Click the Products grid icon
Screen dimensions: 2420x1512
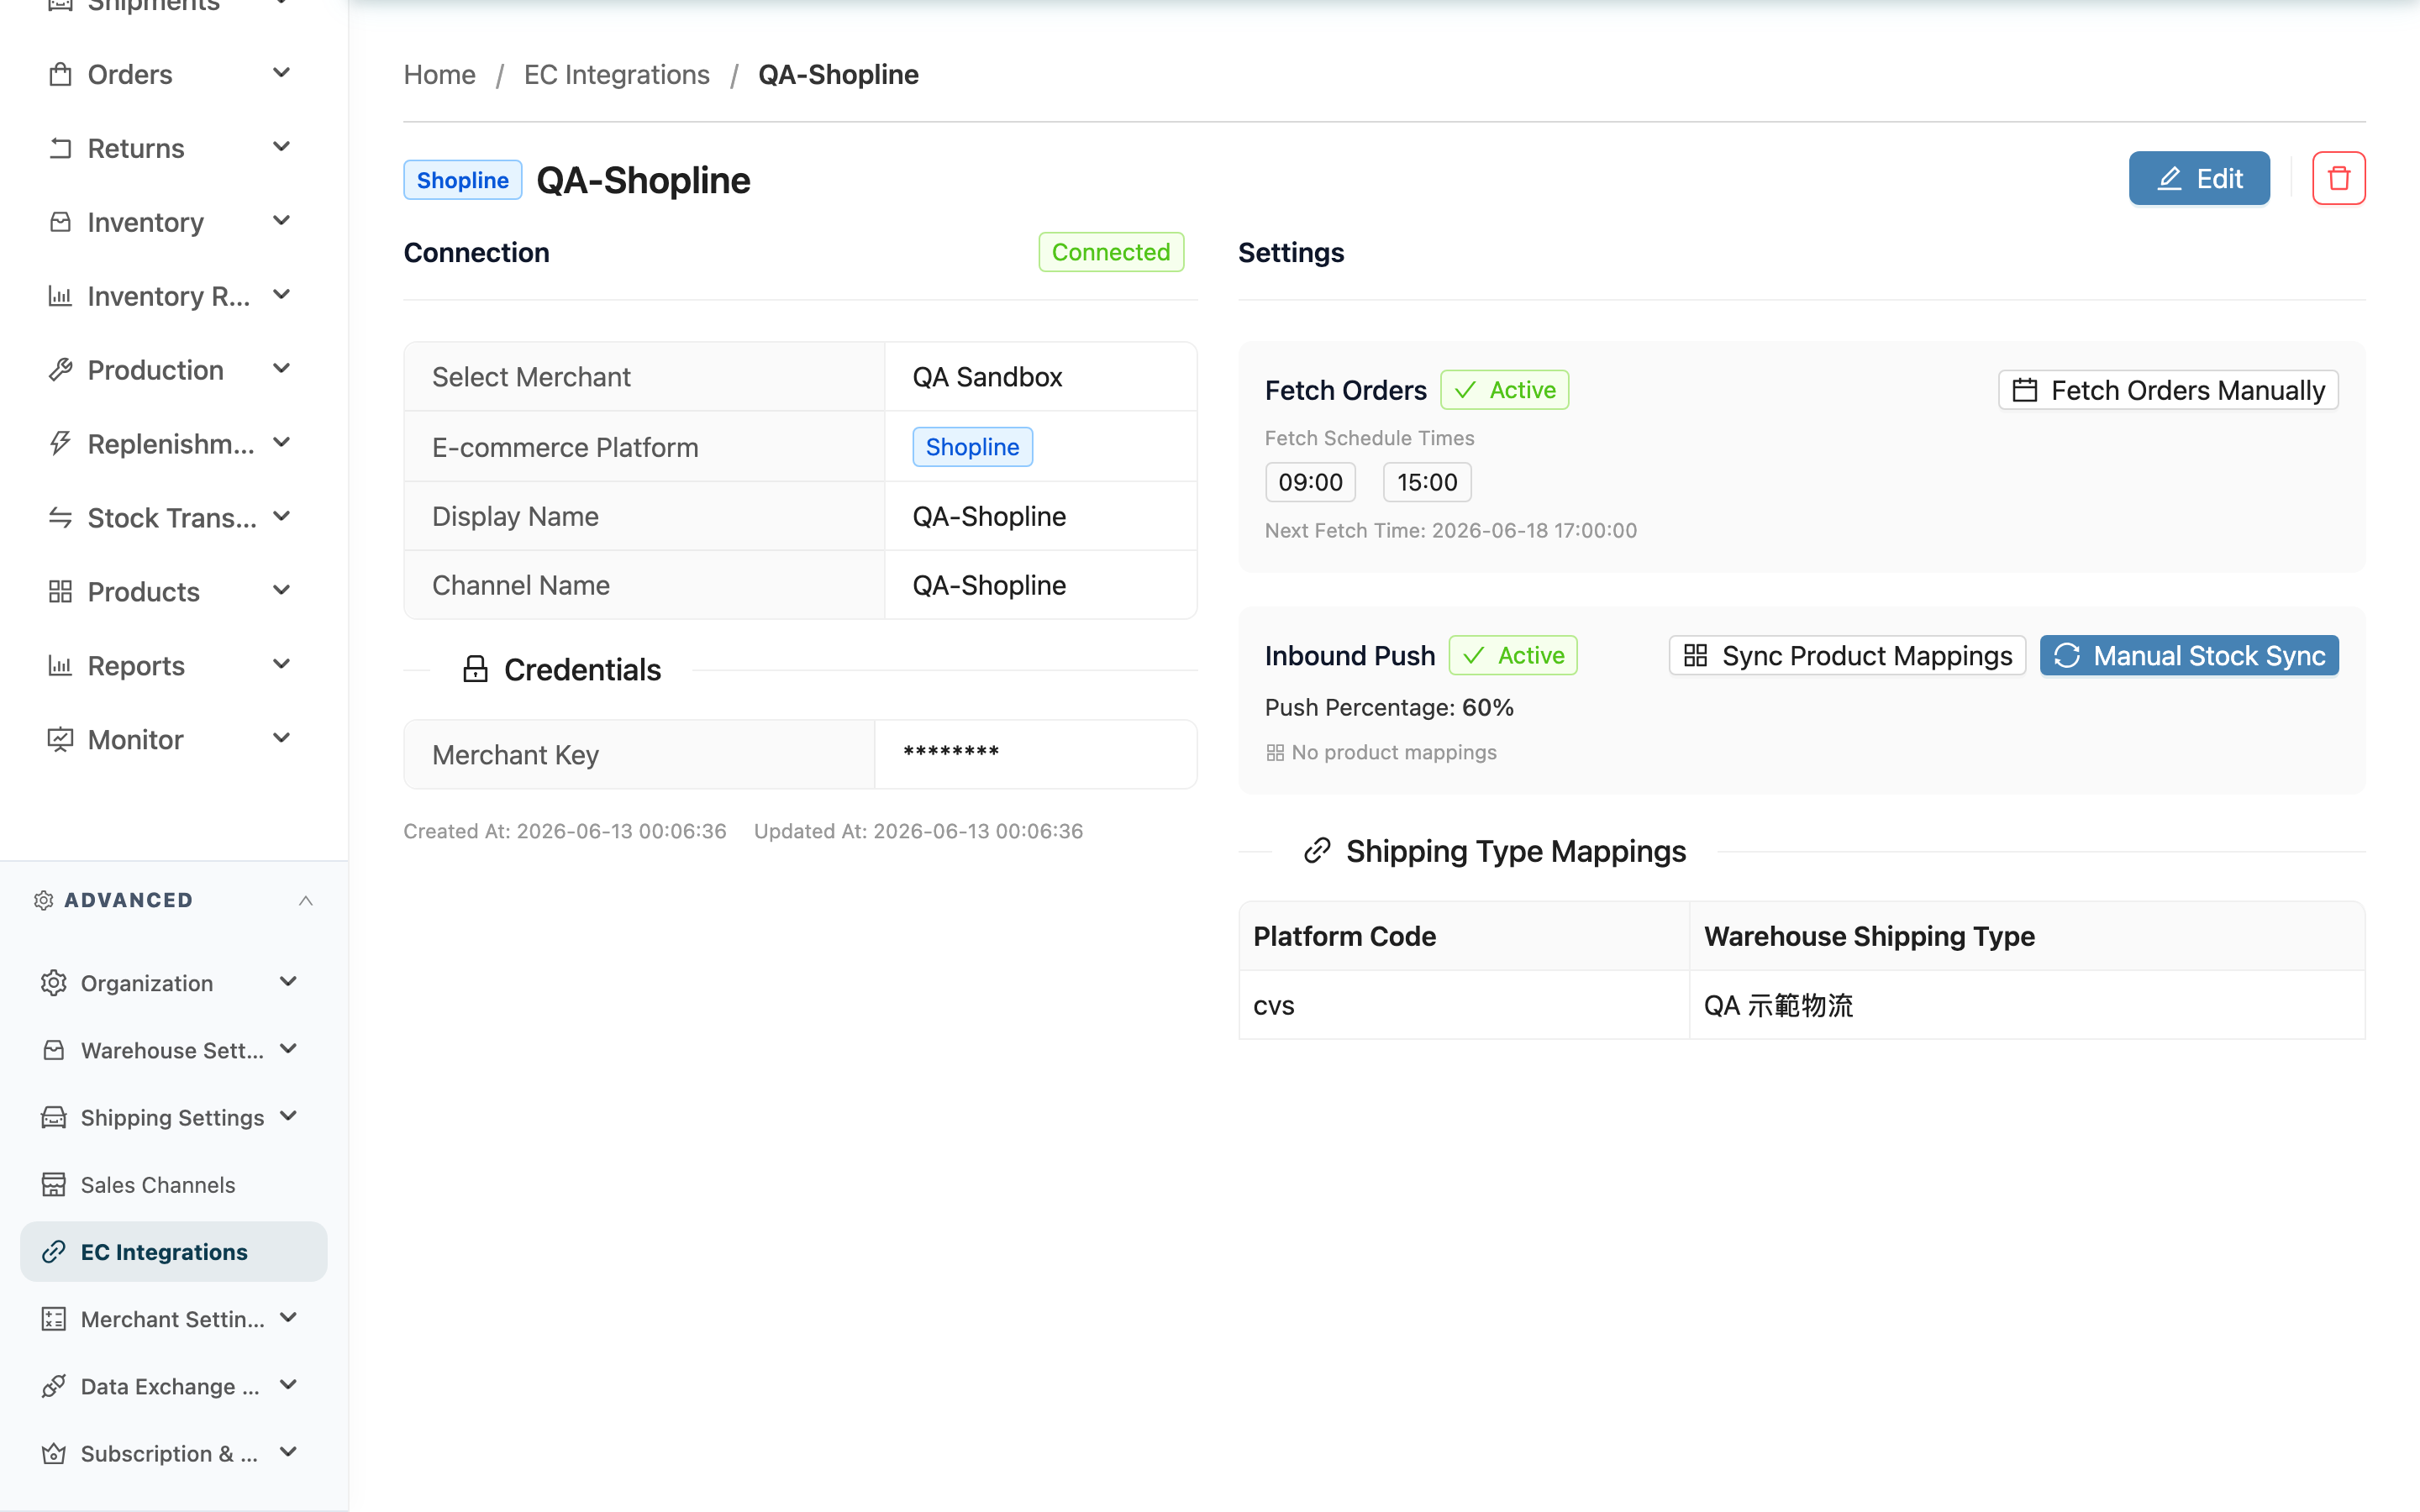point(60,591)
